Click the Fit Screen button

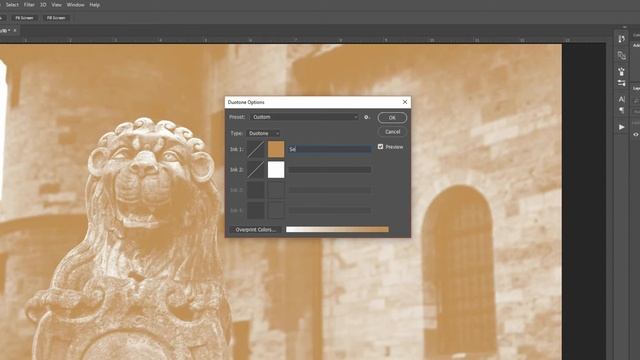[24, 18]
